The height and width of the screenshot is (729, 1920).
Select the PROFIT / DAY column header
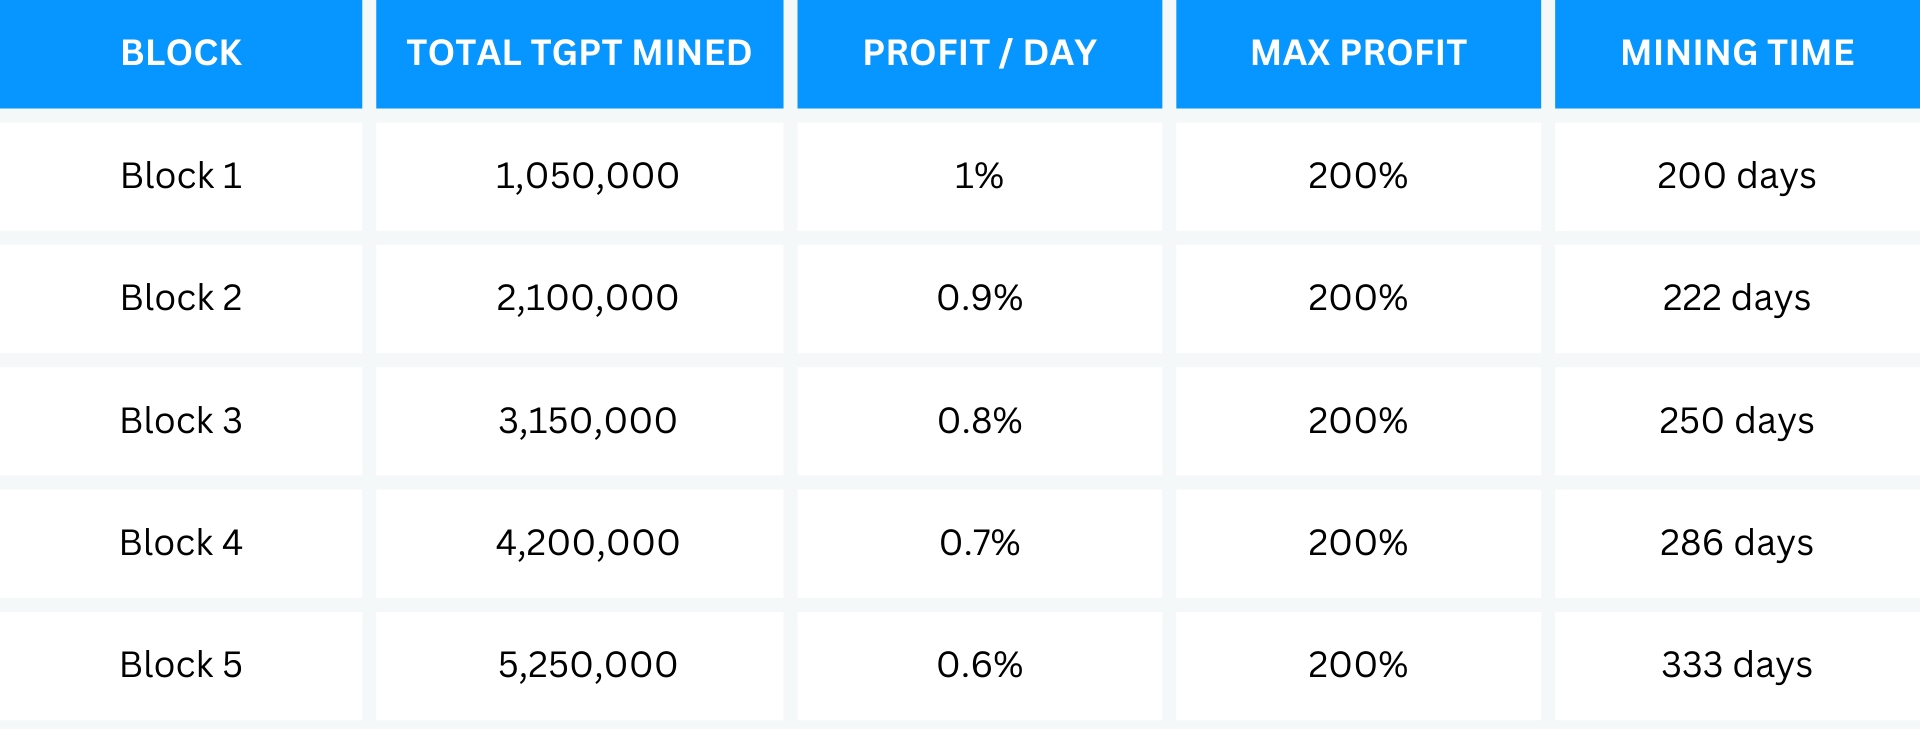pyautogui.click(x=979, y=53)
